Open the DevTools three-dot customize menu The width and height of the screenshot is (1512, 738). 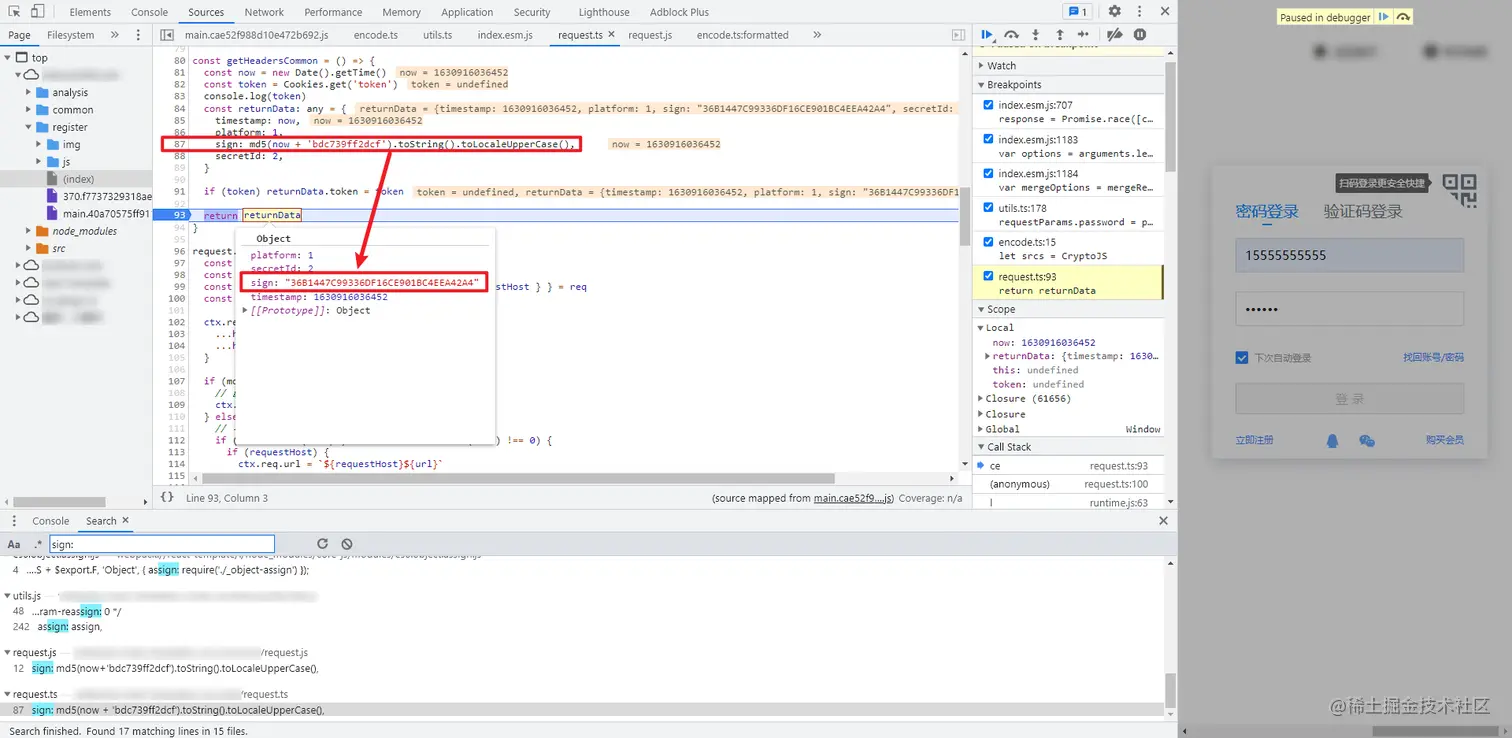point(1139,12)
